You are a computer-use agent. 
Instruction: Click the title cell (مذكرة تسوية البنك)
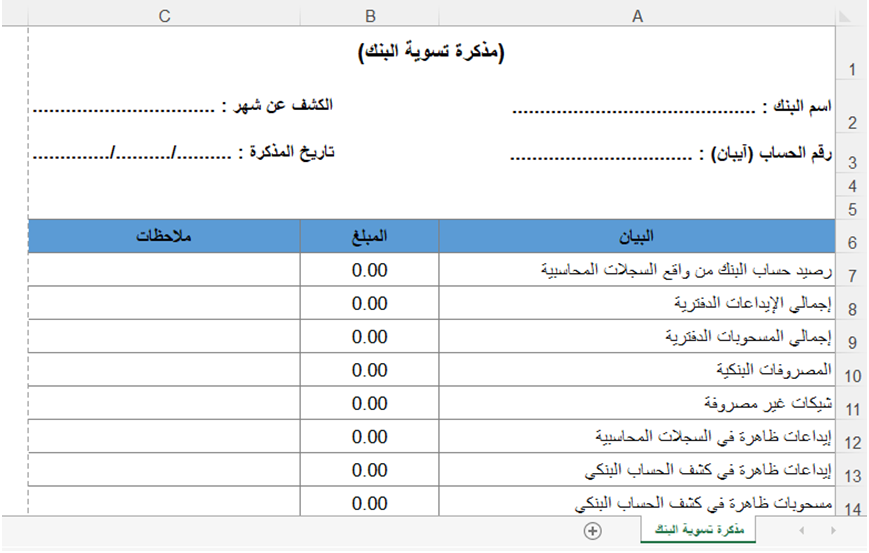coord(432,53)
